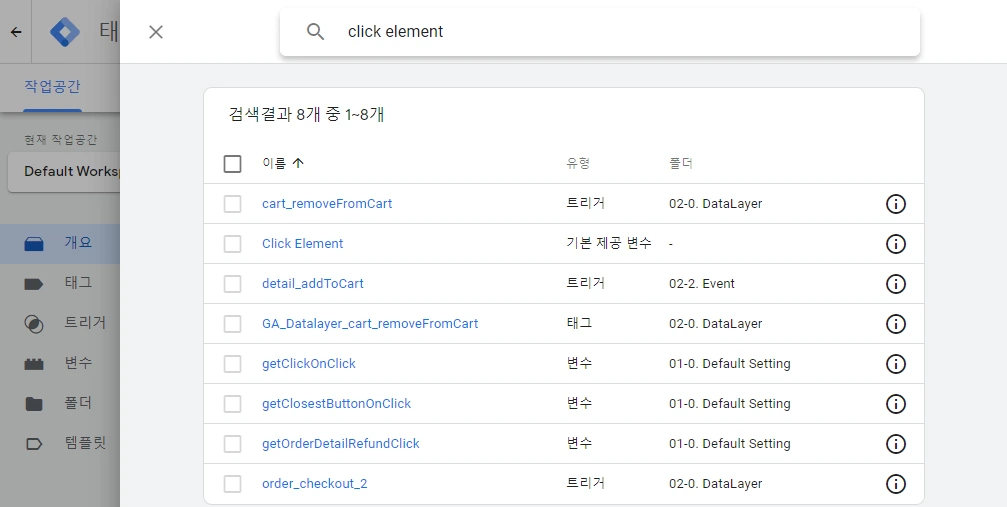Open info for getClickOnClick variable
The height and width of the screenshot is (507, 1007).
pos(896,364)
